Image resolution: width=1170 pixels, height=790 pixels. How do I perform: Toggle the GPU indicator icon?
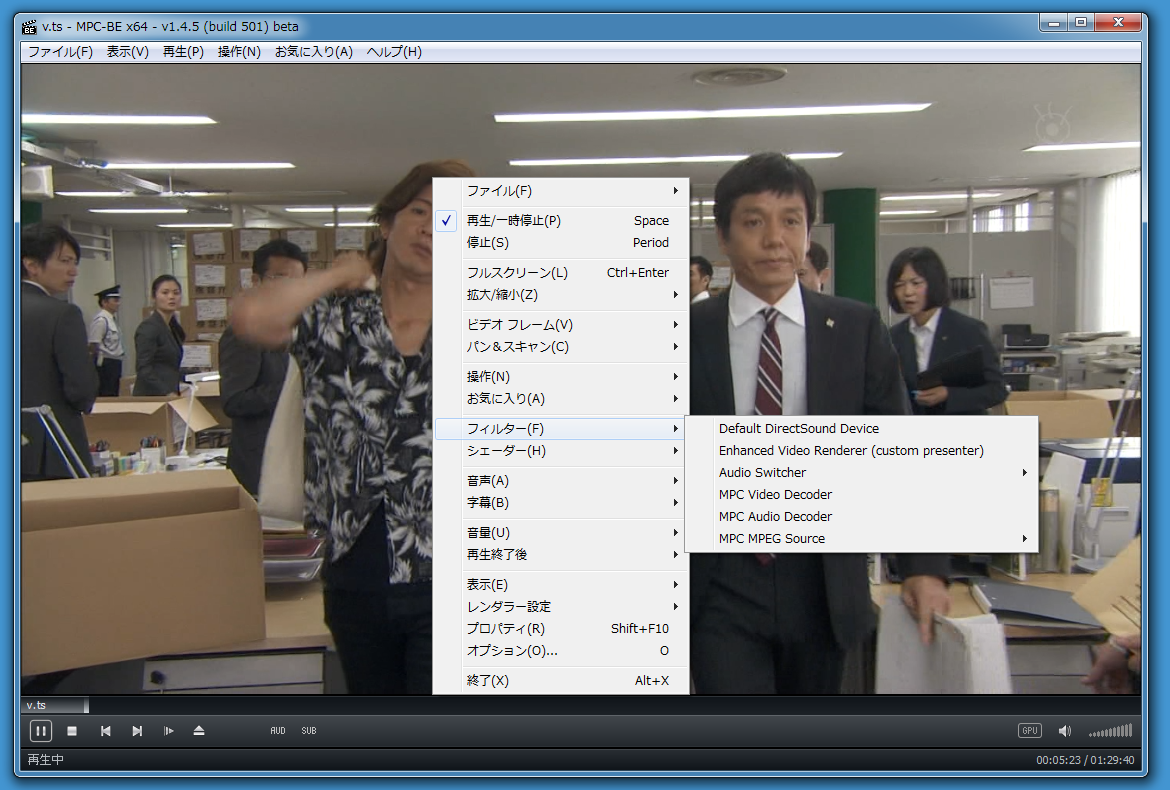coord(1030,731)
